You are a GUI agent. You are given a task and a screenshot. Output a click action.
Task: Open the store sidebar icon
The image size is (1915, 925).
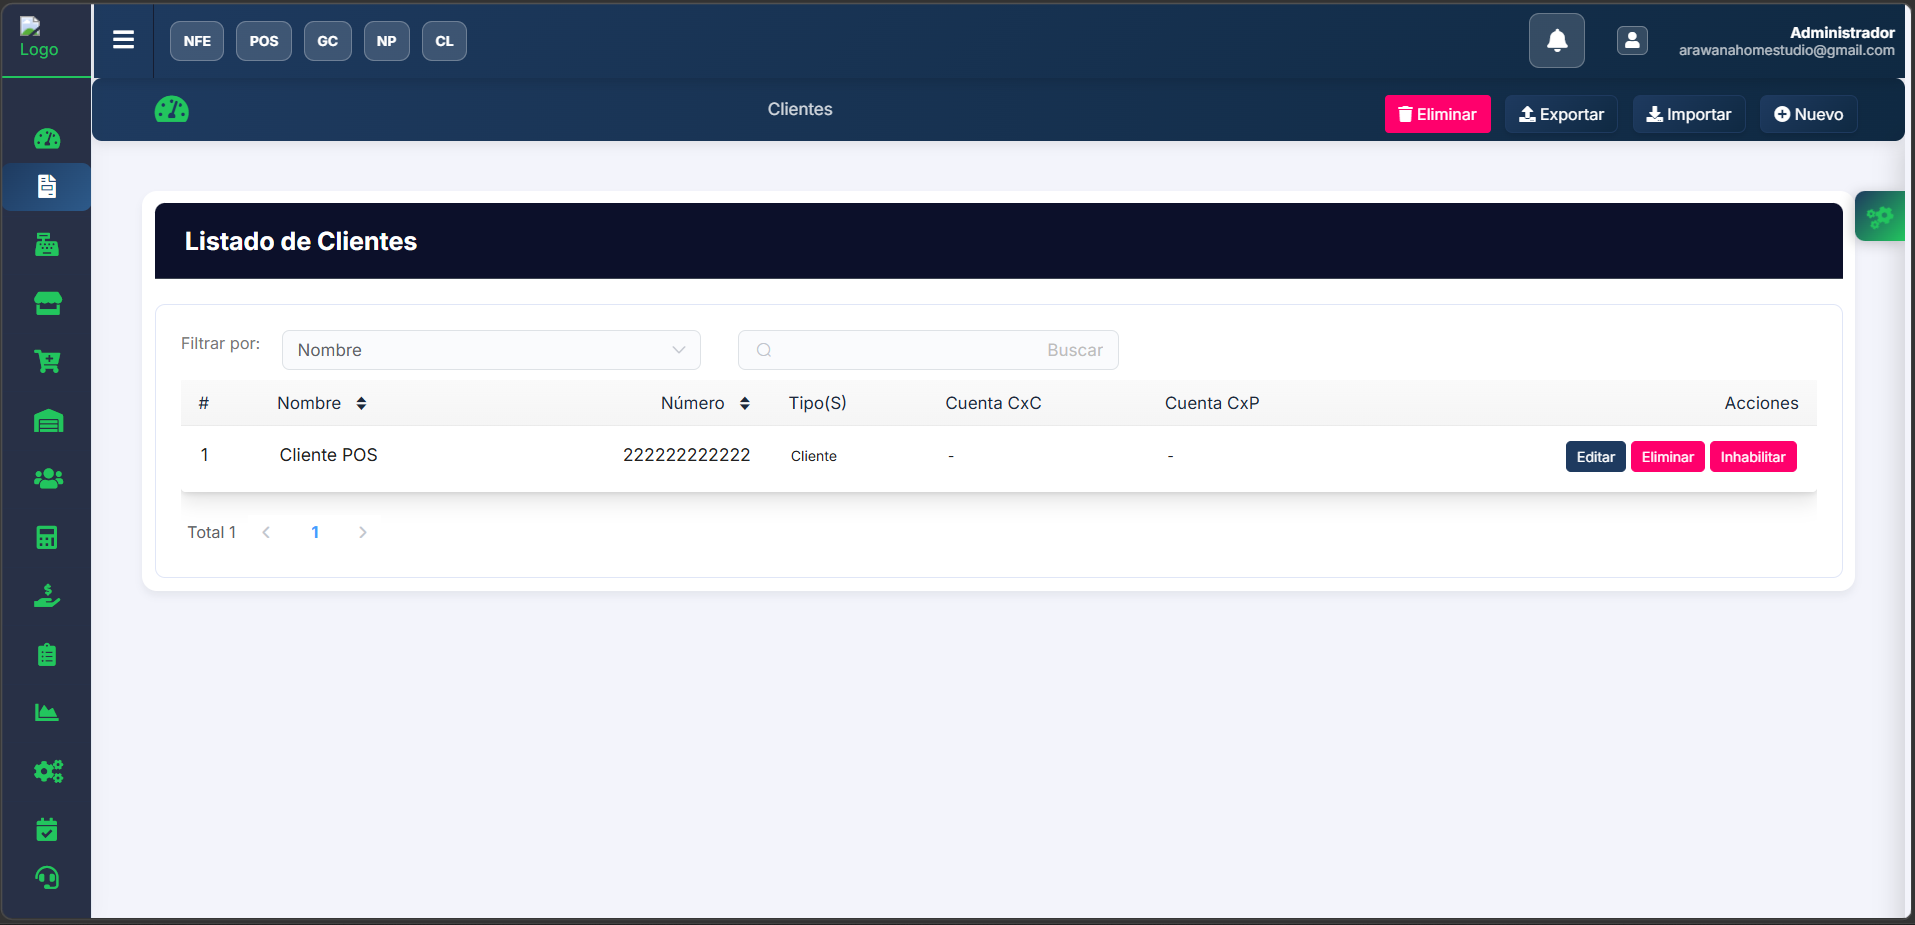[47, 304]
